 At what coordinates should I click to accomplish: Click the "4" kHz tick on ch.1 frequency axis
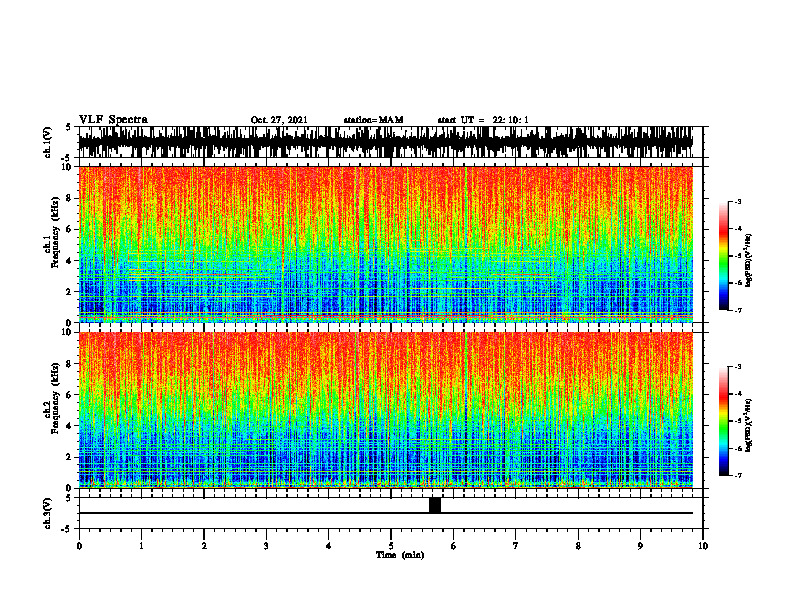(69, 261)
